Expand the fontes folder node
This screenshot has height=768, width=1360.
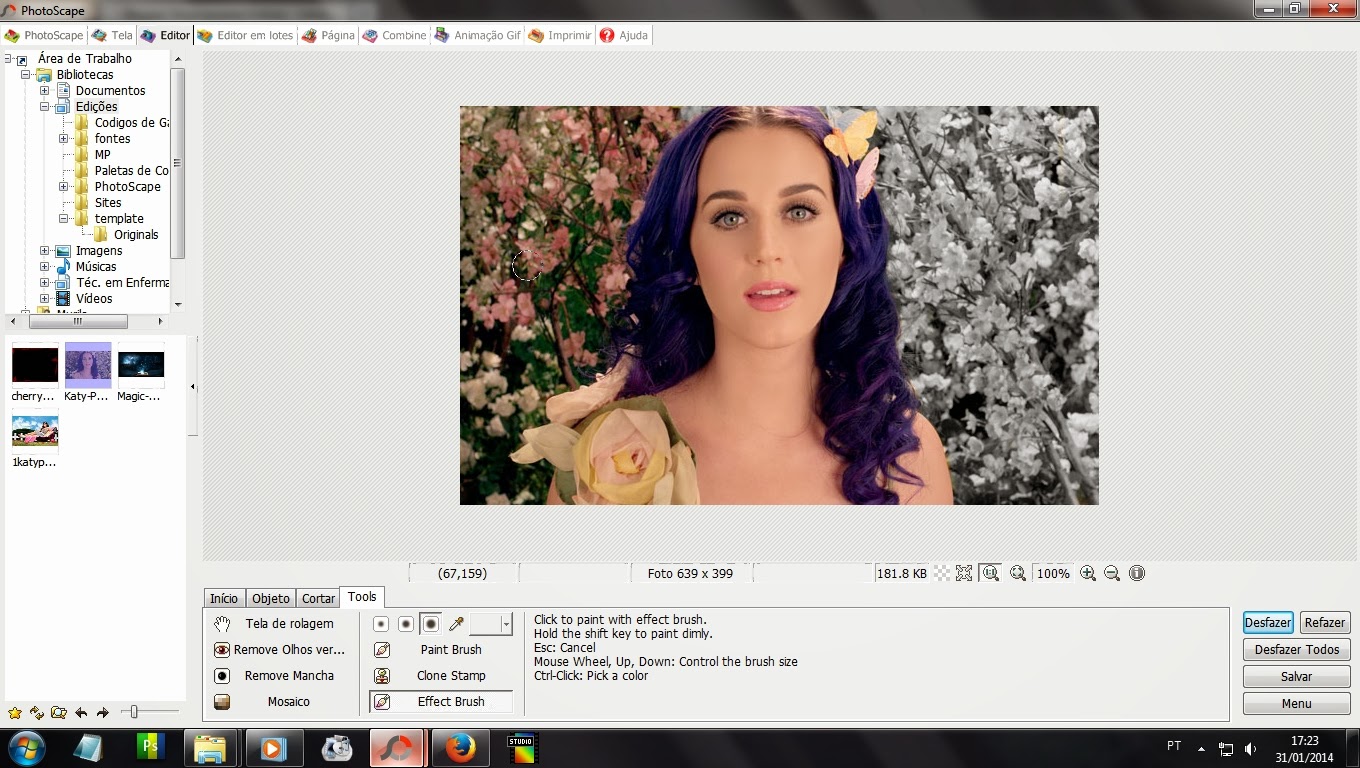click(63, 139)
